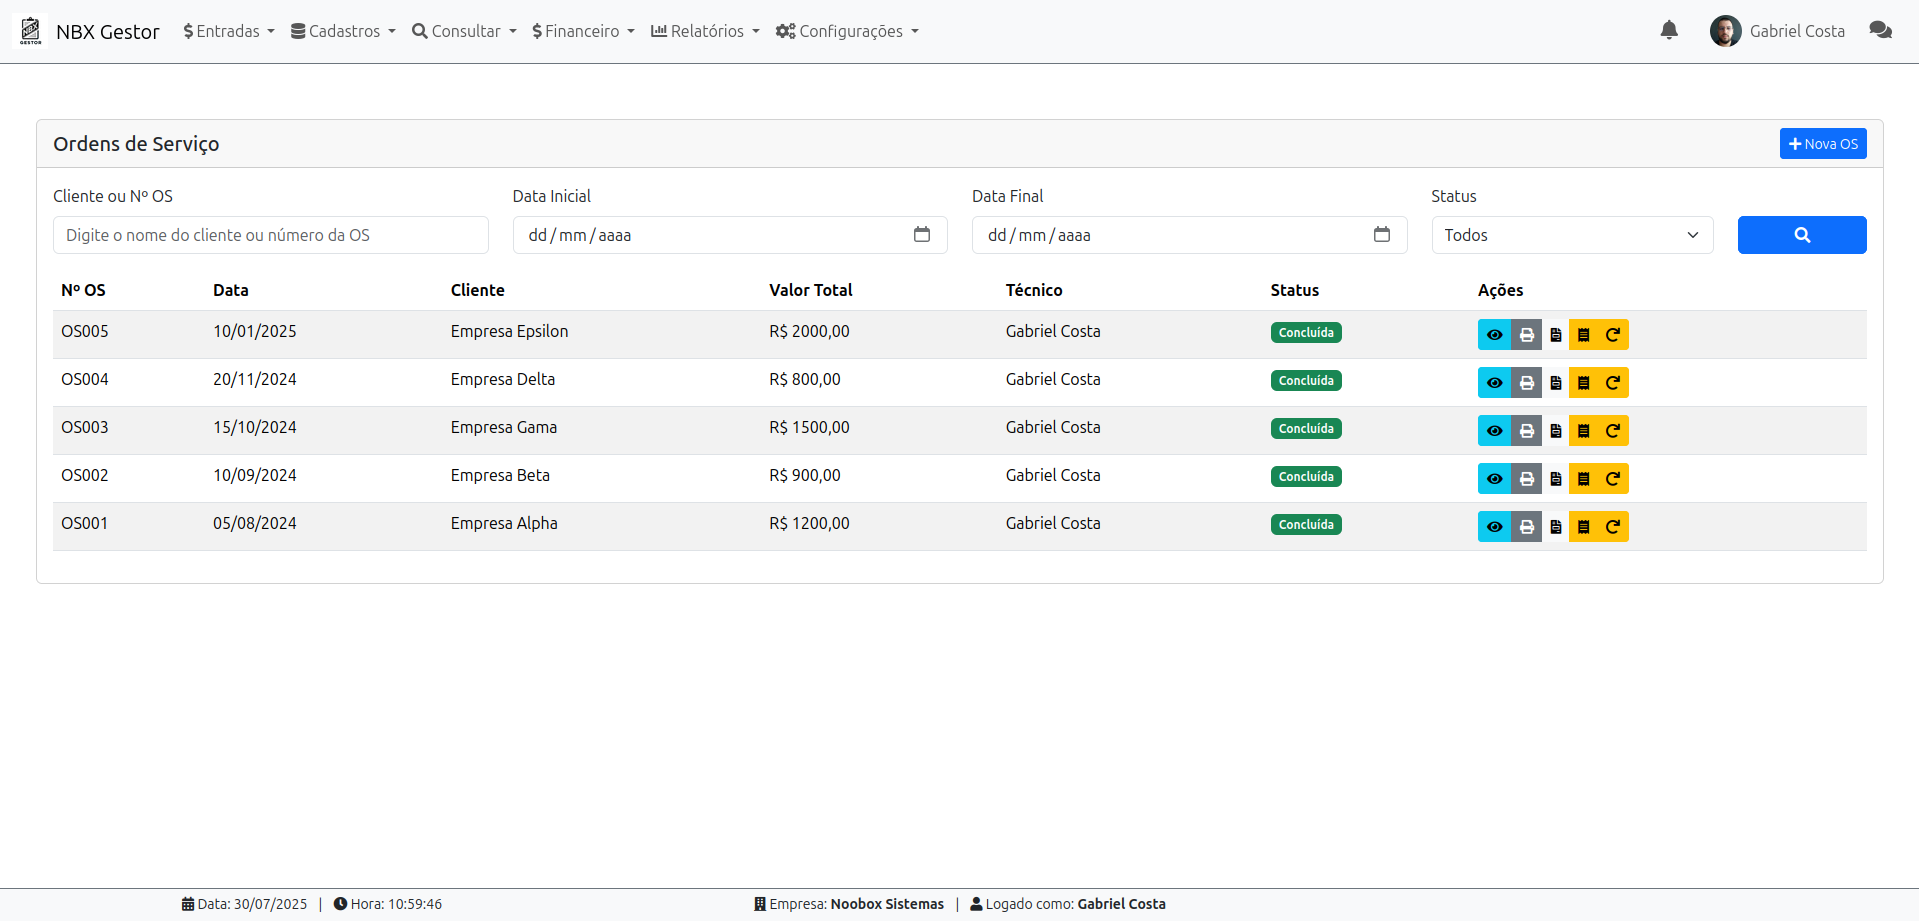
Task: View OS003 details with eye icon
Action: click(x=1494, y=431)
